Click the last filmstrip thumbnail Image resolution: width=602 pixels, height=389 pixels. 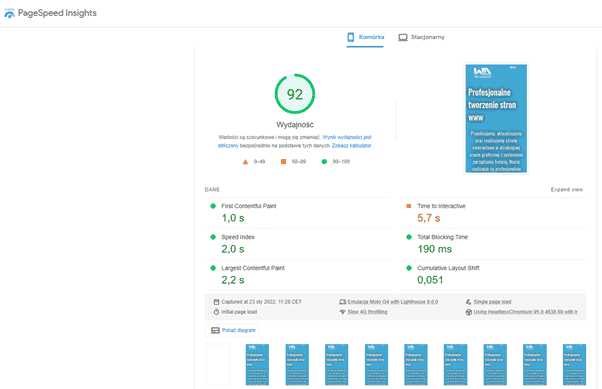pyautogui.click(x=574, y=364)
